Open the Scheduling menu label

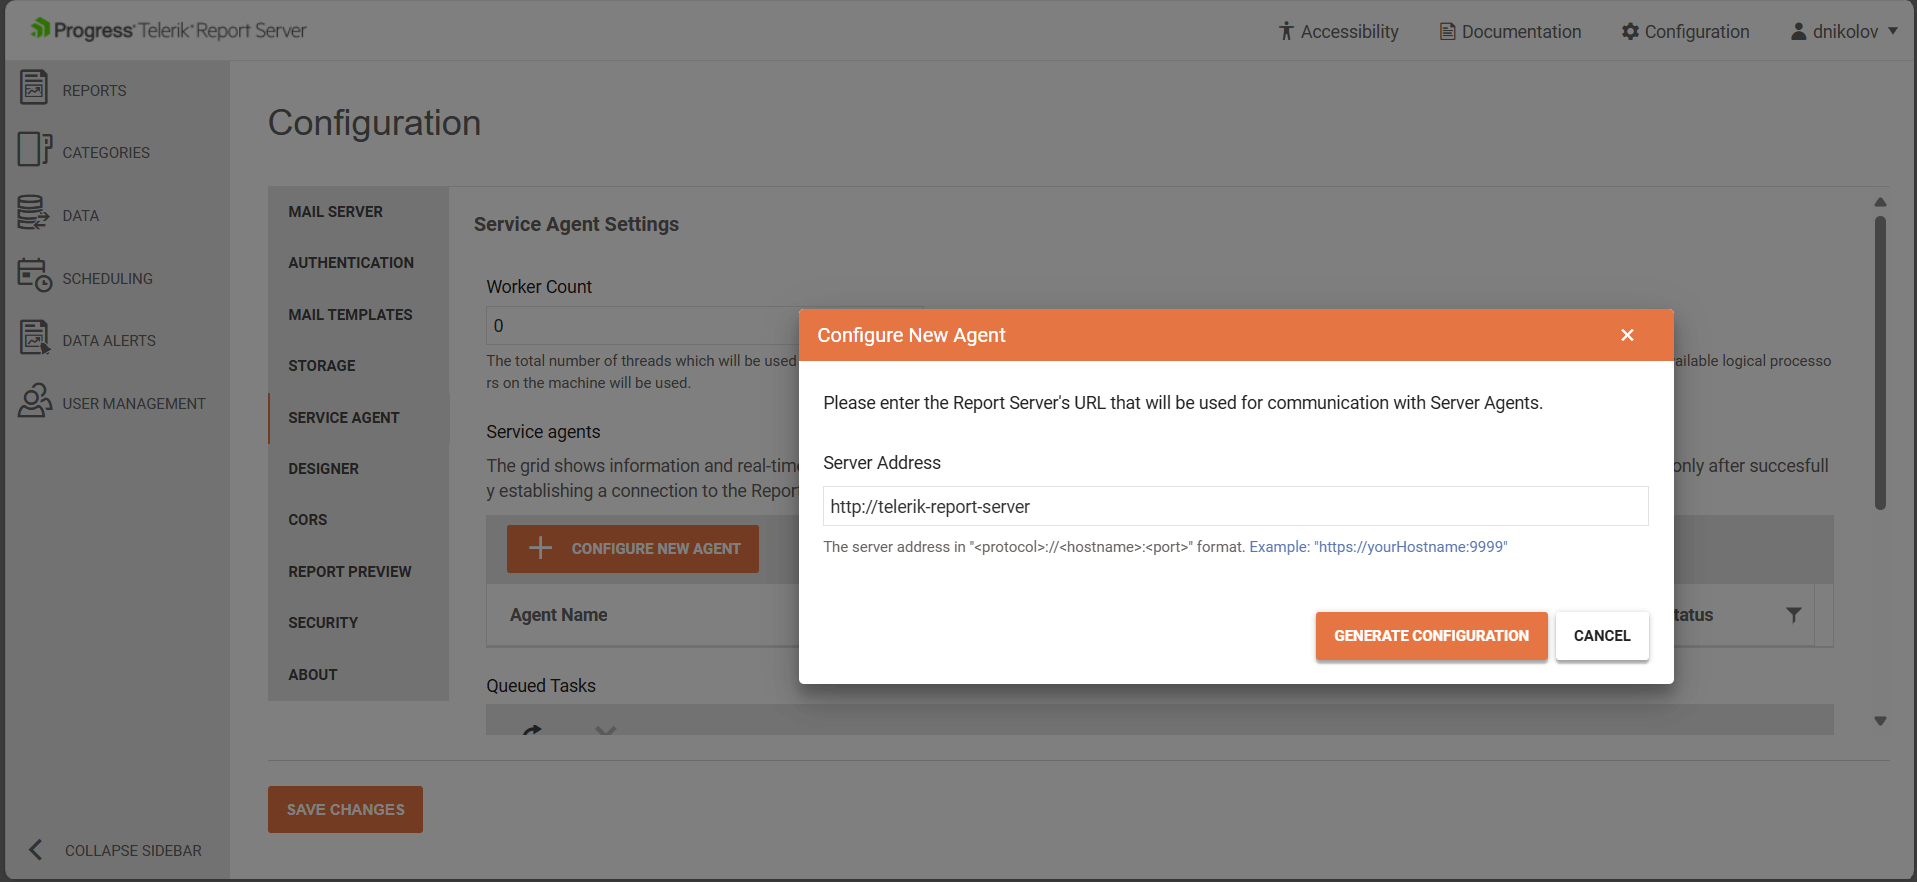[107, 279]
